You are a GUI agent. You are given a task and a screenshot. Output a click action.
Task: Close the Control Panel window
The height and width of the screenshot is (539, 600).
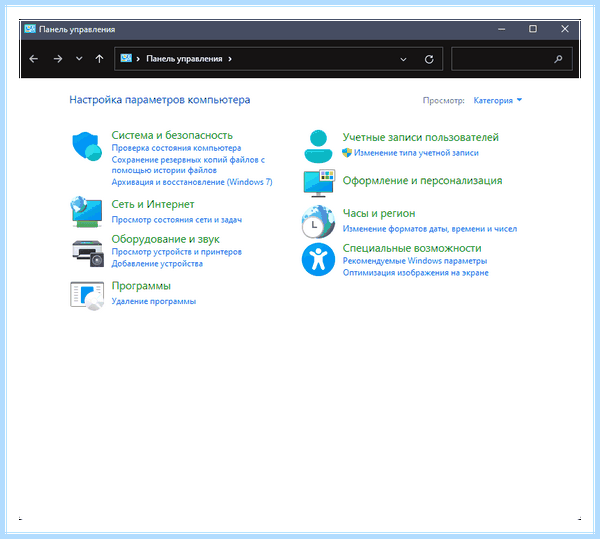coord(565,29)
